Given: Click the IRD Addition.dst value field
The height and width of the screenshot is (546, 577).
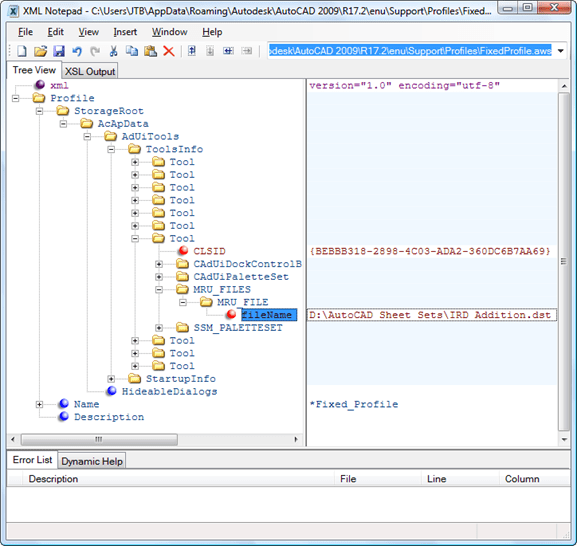Looking at the screenshot, I should [432, 315].
